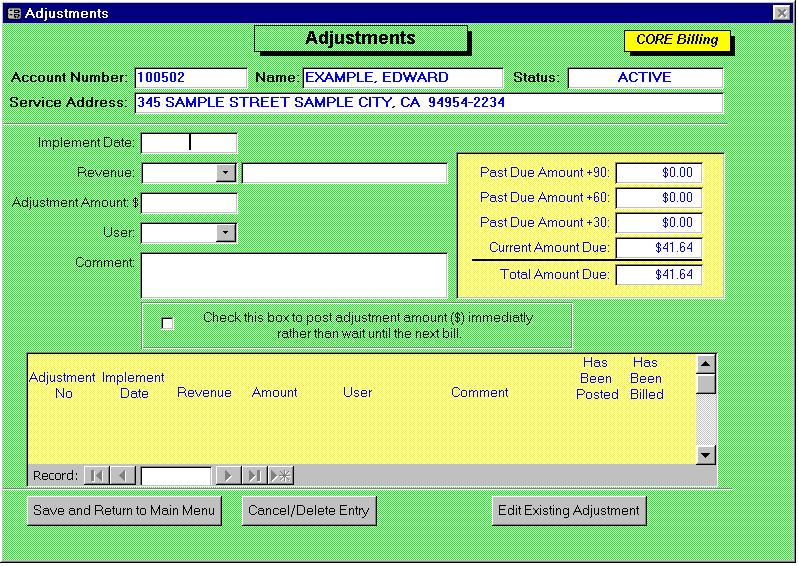The height and width of the screenshot is (566, 798).
Task: Click the Adjustments window form icon
Action: pyautogui.click(x=14, y=13)
